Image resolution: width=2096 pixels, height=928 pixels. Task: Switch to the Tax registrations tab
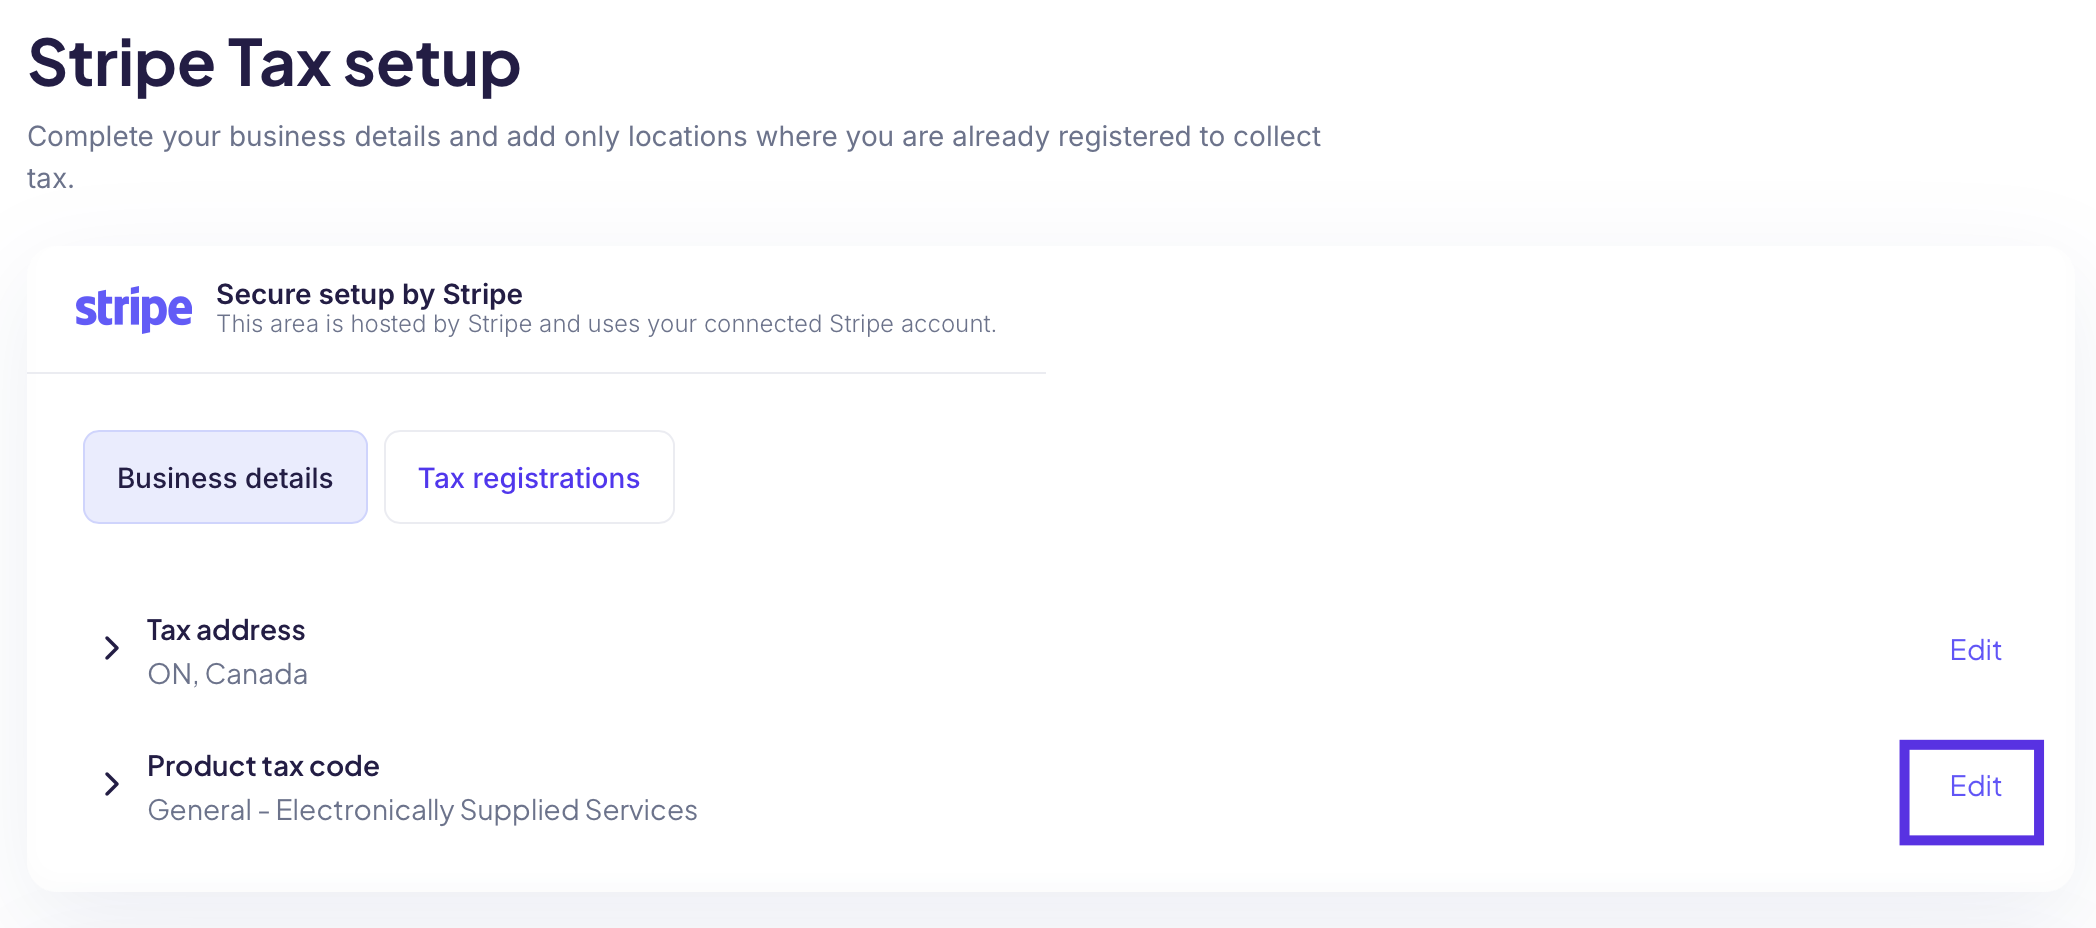[x=529, y=477]
